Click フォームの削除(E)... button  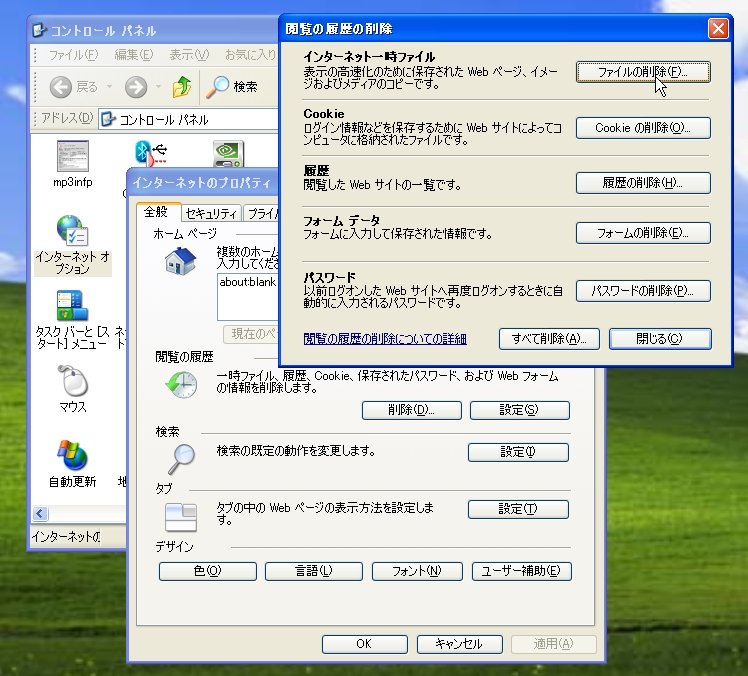tap(643, 233)
